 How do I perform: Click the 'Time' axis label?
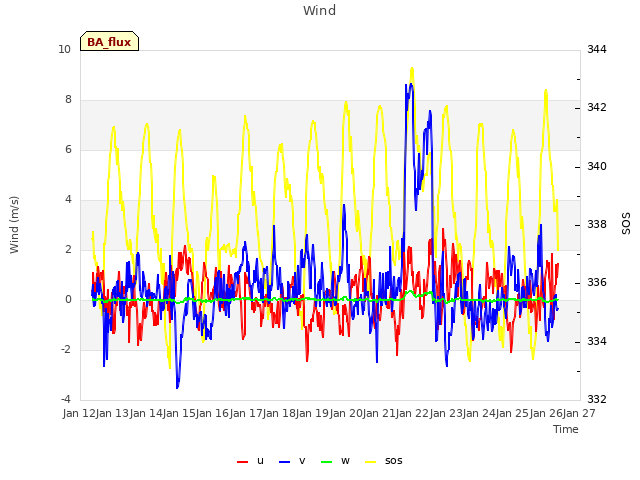pyautogui.click(x=566, y=429)
